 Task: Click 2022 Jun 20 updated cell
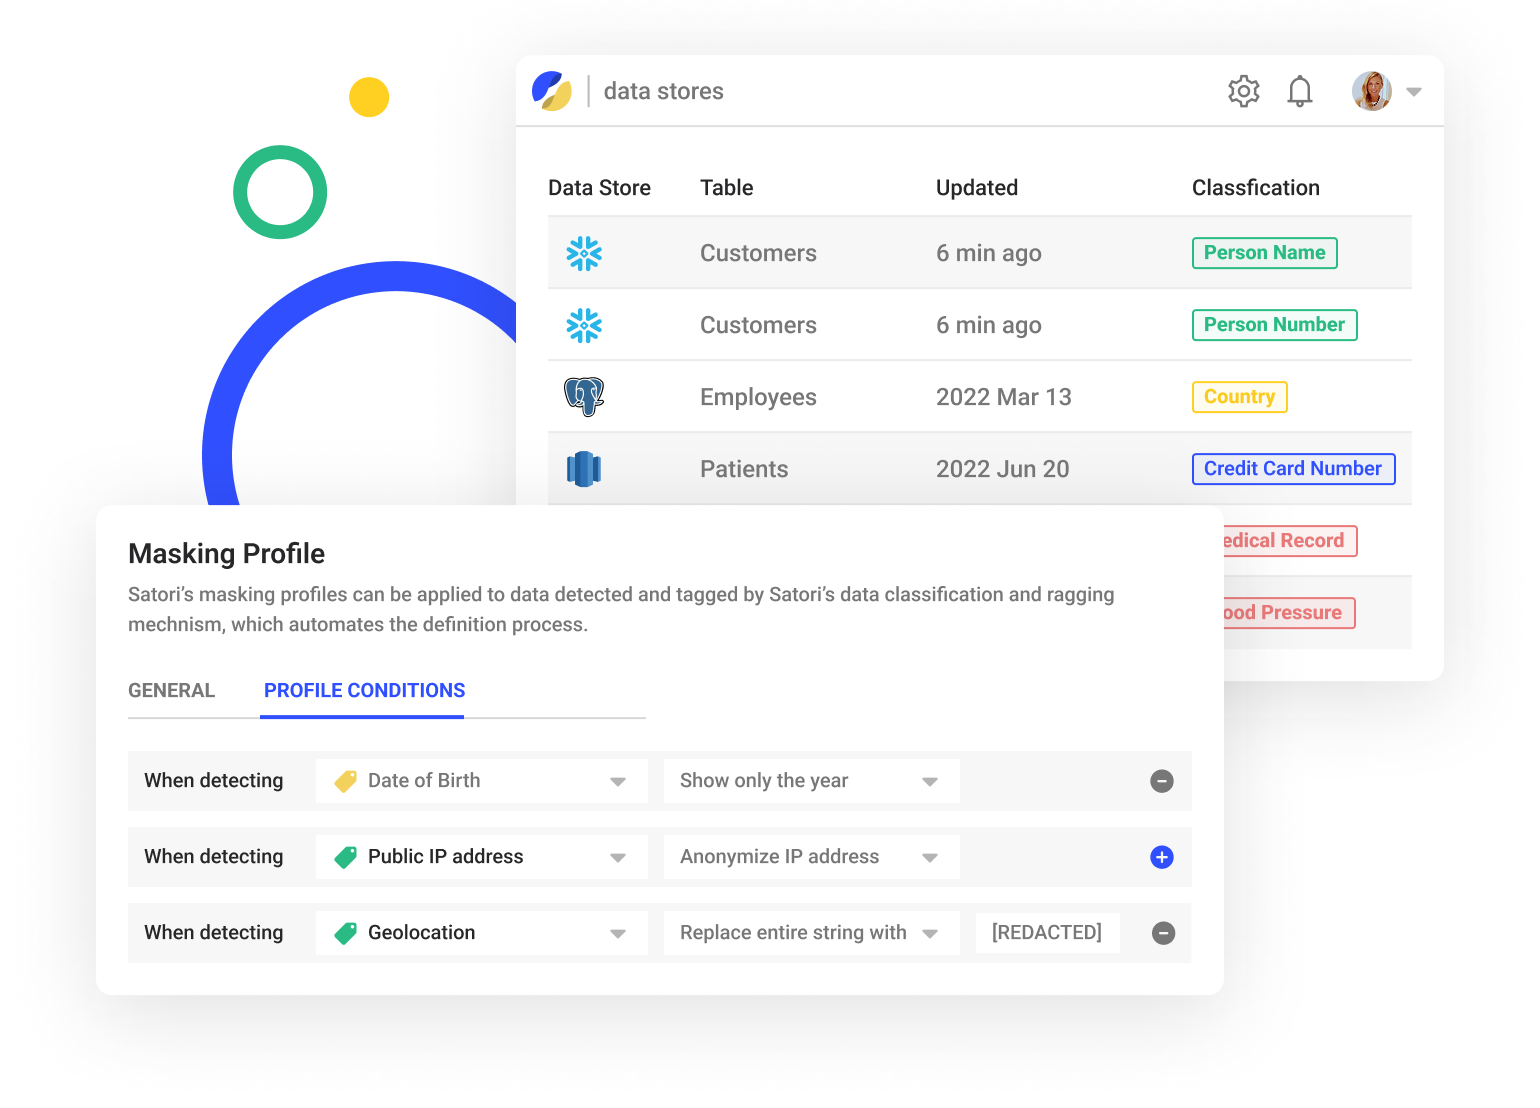[x=1002, y=469]
